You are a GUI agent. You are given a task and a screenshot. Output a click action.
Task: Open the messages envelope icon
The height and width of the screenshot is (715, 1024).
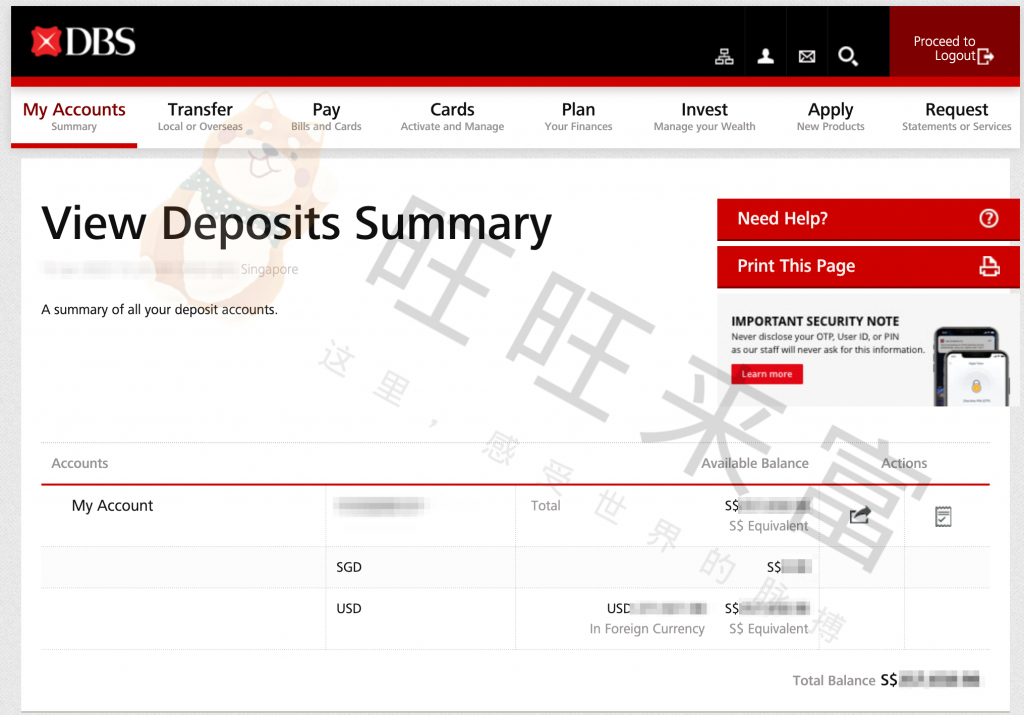pos(807,57)
